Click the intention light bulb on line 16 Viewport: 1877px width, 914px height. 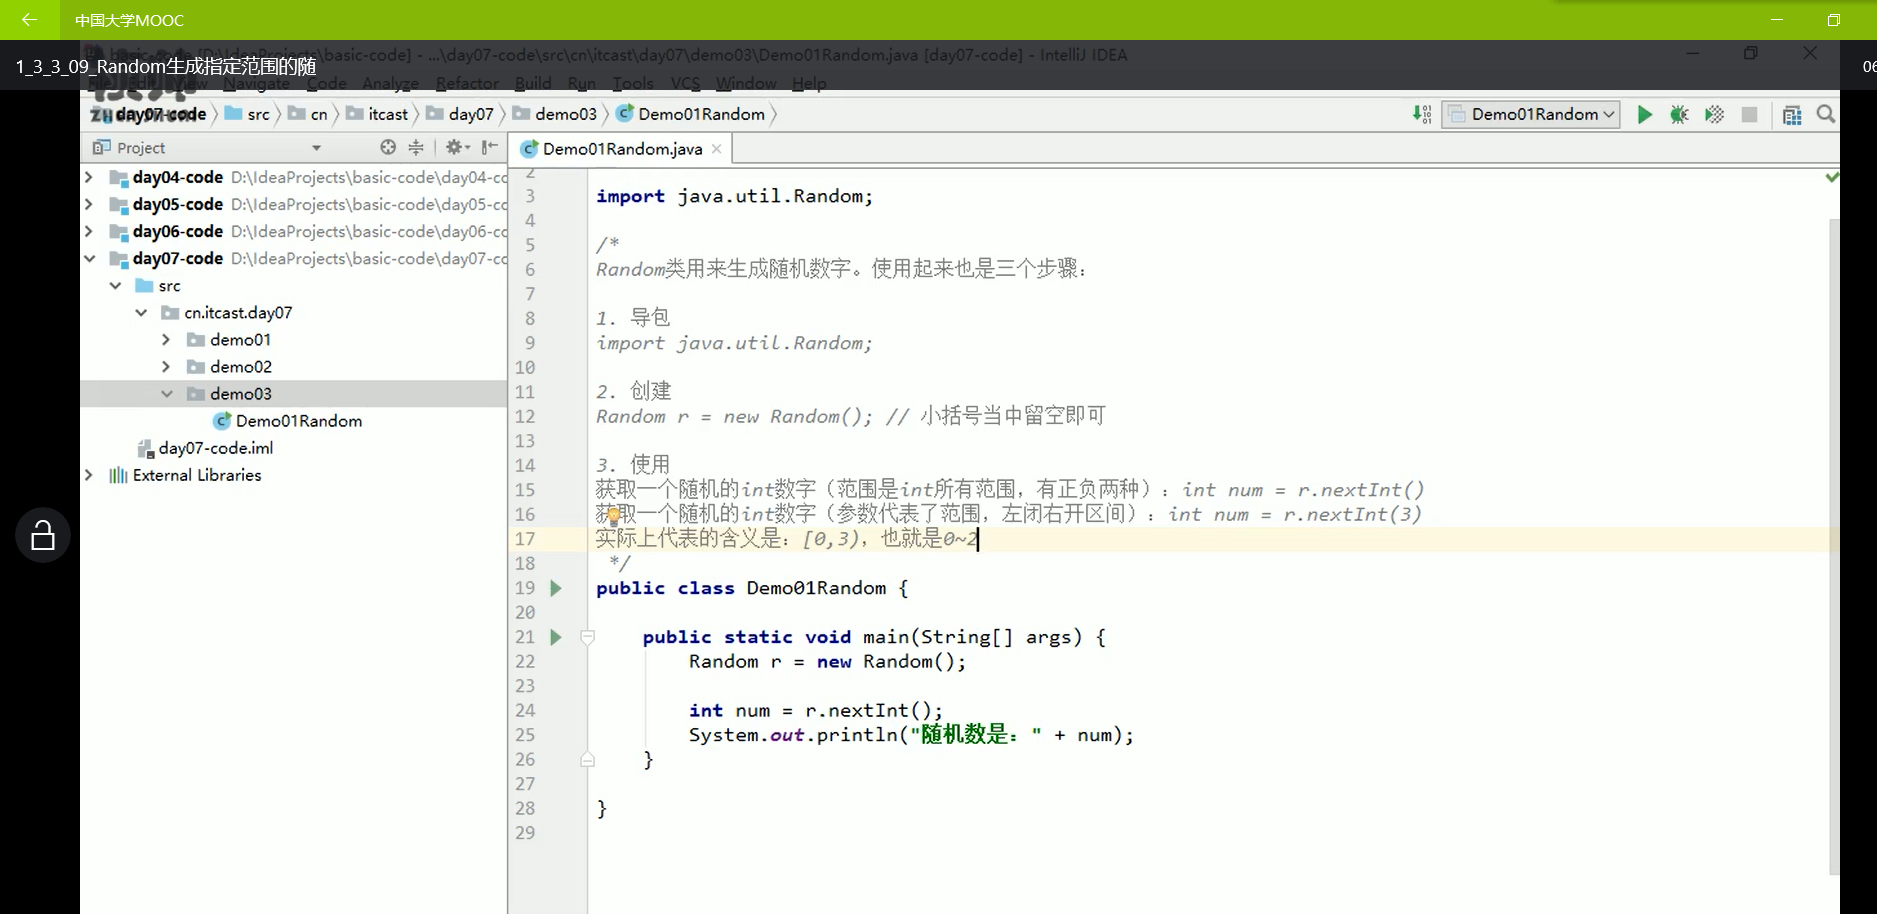click(613, 516)
